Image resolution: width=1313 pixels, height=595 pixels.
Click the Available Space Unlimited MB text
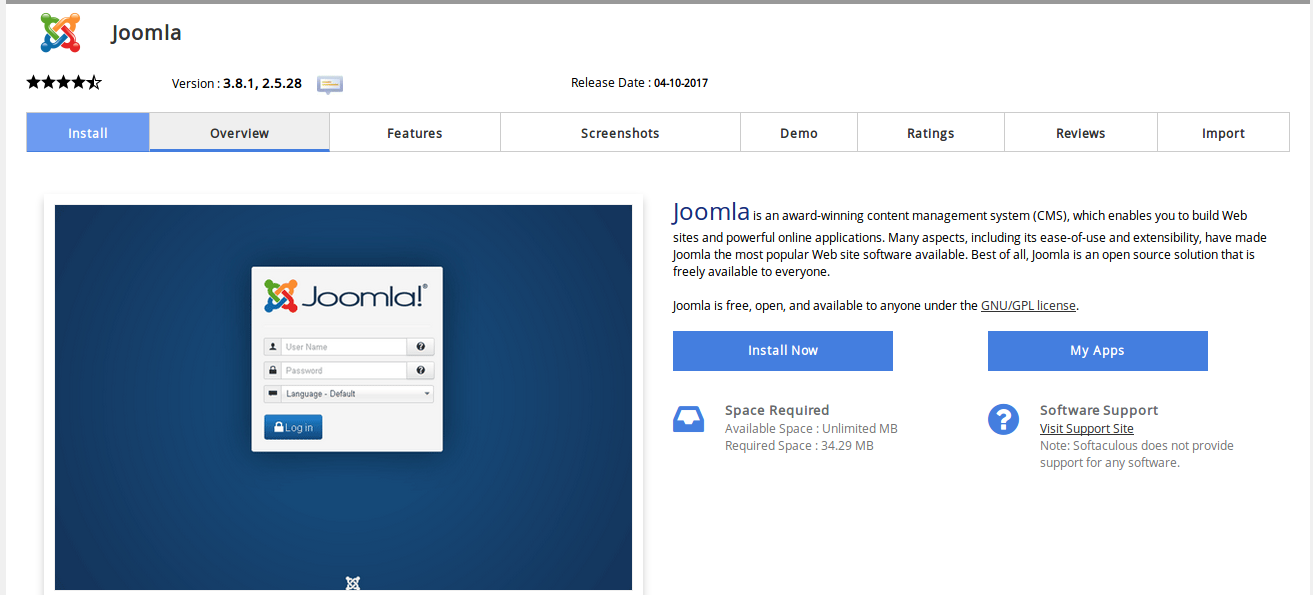pyautogui.click(x=811, y=429)
